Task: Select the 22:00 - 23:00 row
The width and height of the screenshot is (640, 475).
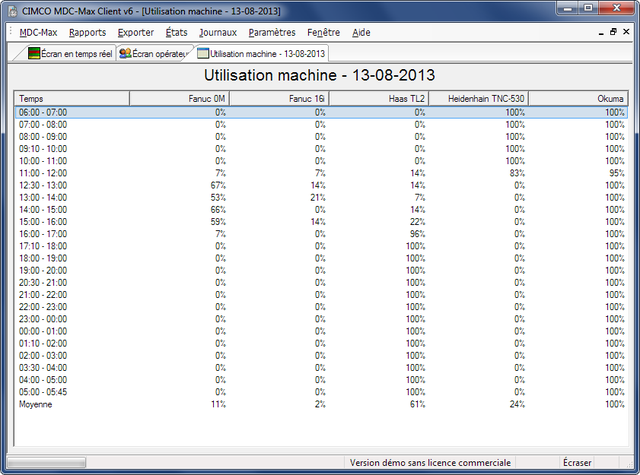Action: 321,307
